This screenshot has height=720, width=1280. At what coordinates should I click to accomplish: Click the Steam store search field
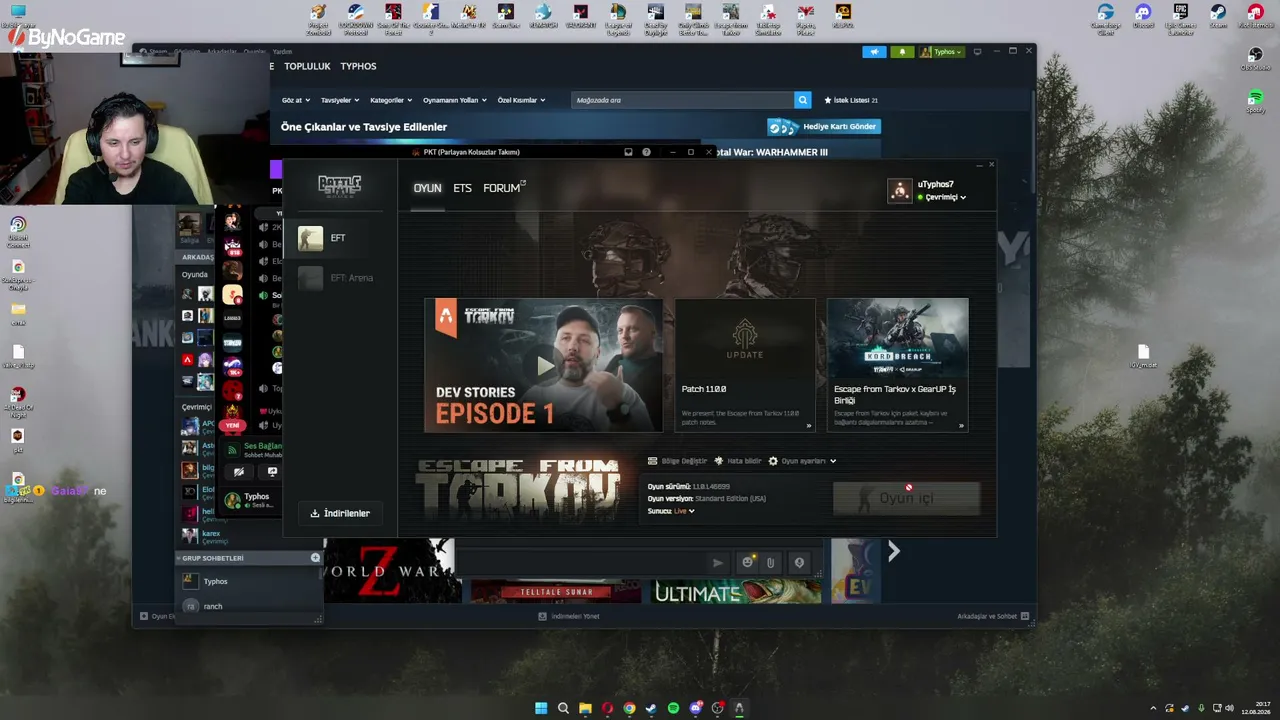coord(683,100)
